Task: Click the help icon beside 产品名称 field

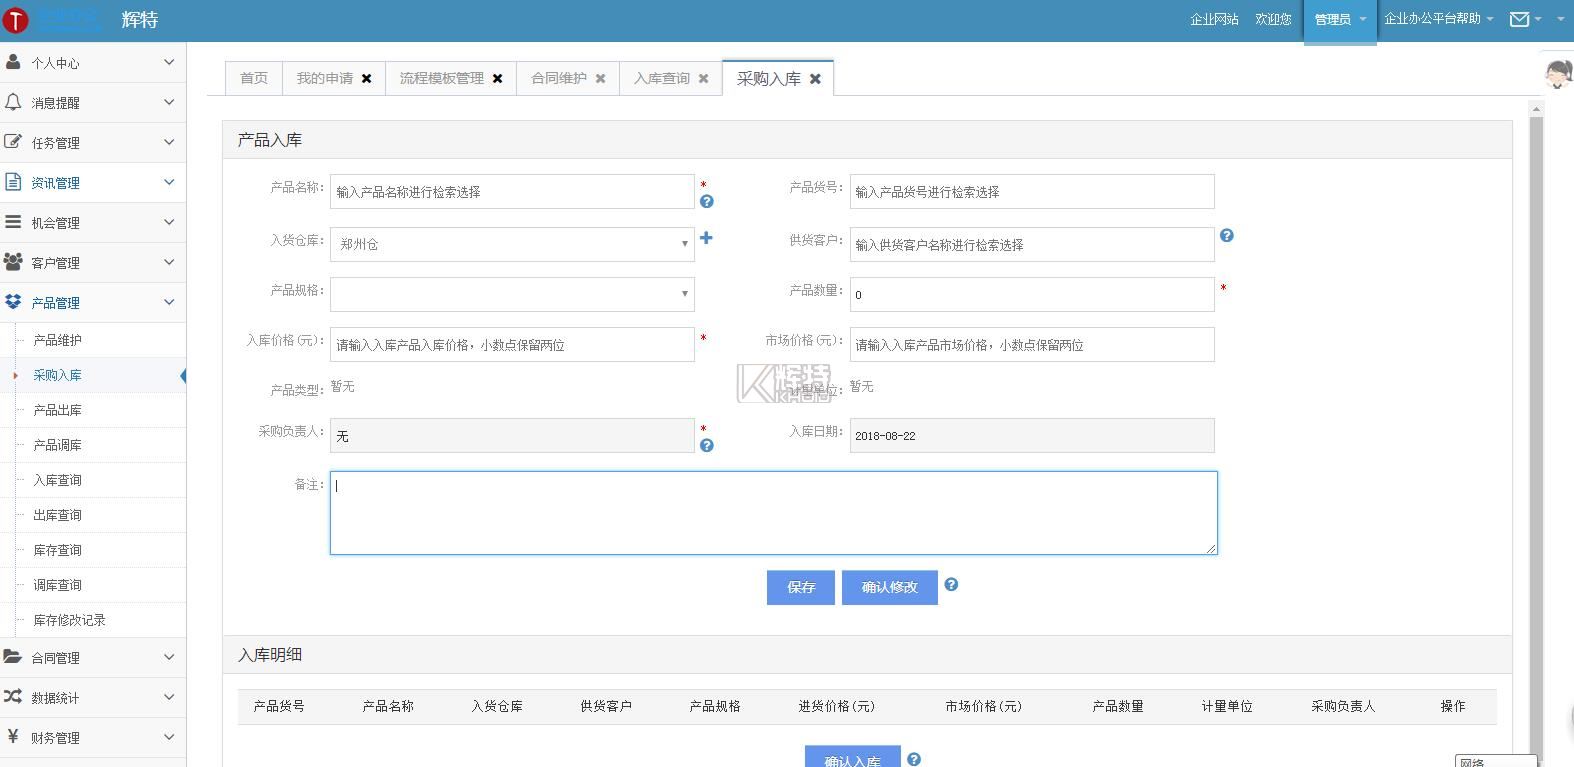Action: pyautogui.click(x=706, y=202)
